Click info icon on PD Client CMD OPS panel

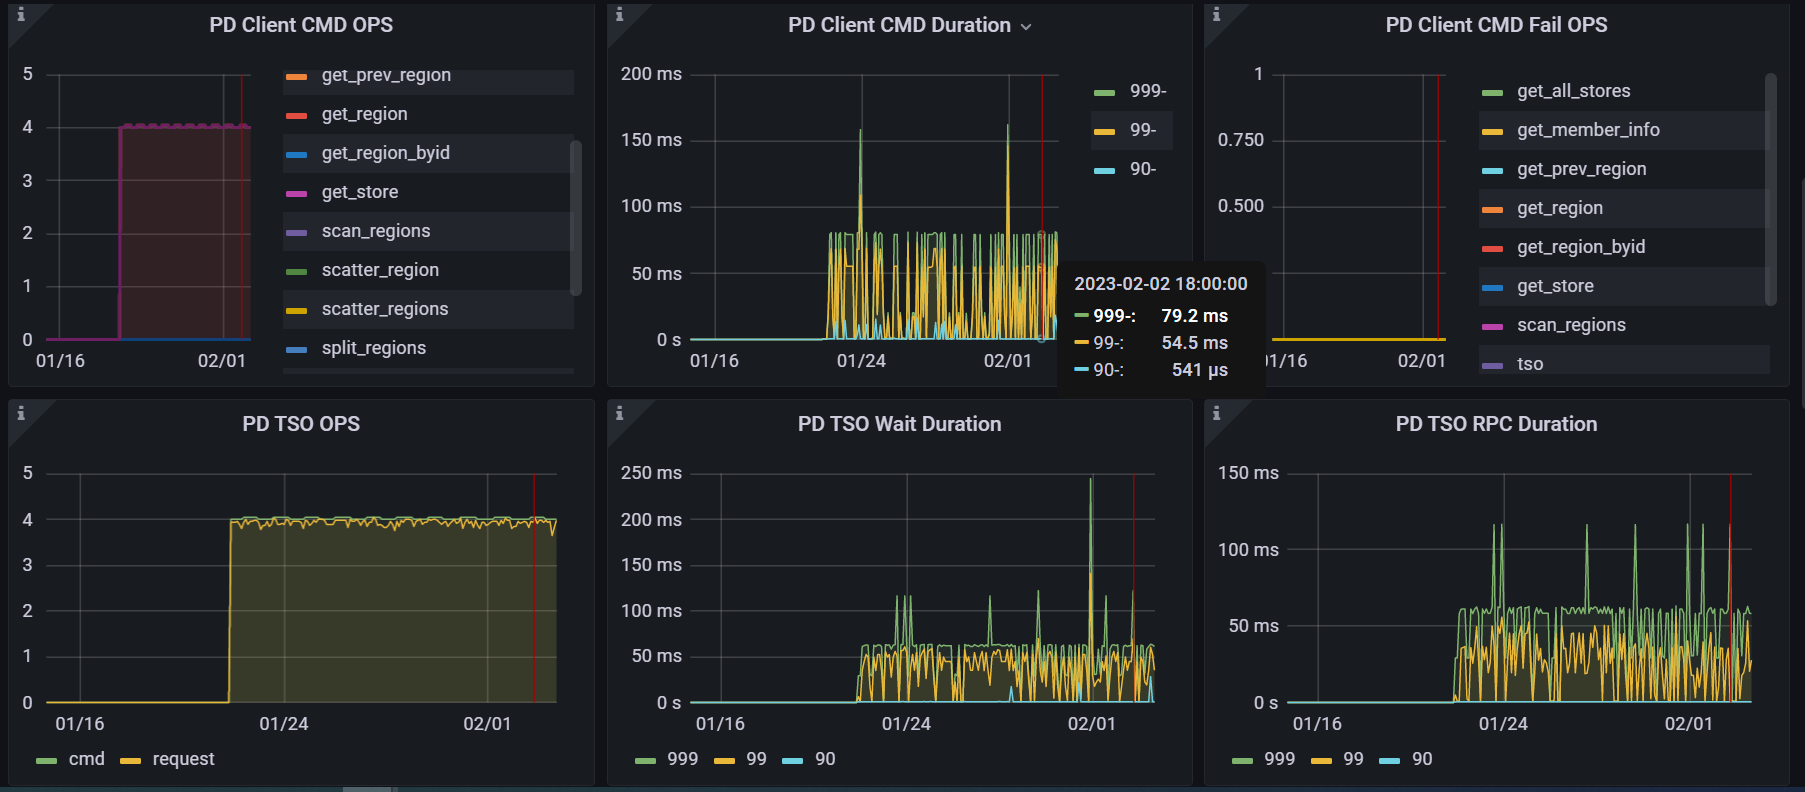point(21,15)
